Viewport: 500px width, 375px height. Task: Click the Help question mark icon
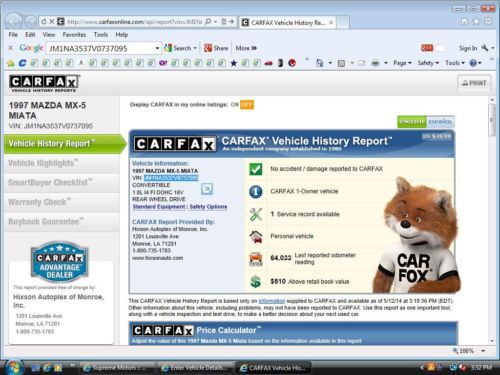pos(473,63)
